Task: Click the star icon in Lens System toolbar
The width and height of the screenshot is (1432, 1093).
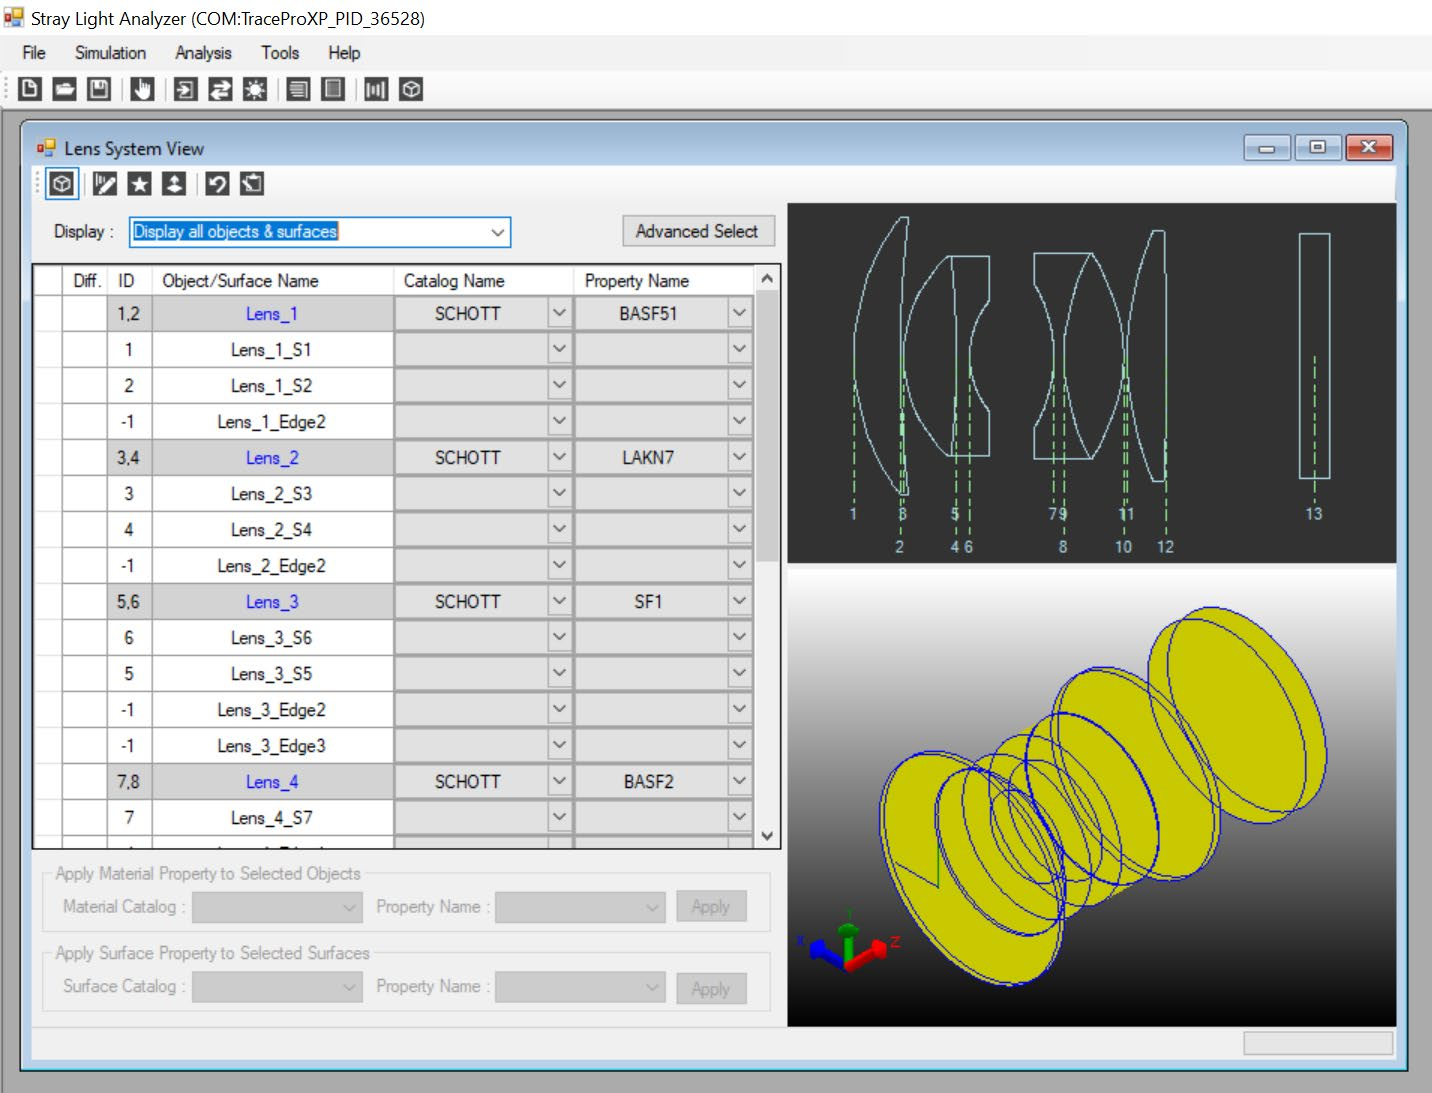Action: [140, 183]
